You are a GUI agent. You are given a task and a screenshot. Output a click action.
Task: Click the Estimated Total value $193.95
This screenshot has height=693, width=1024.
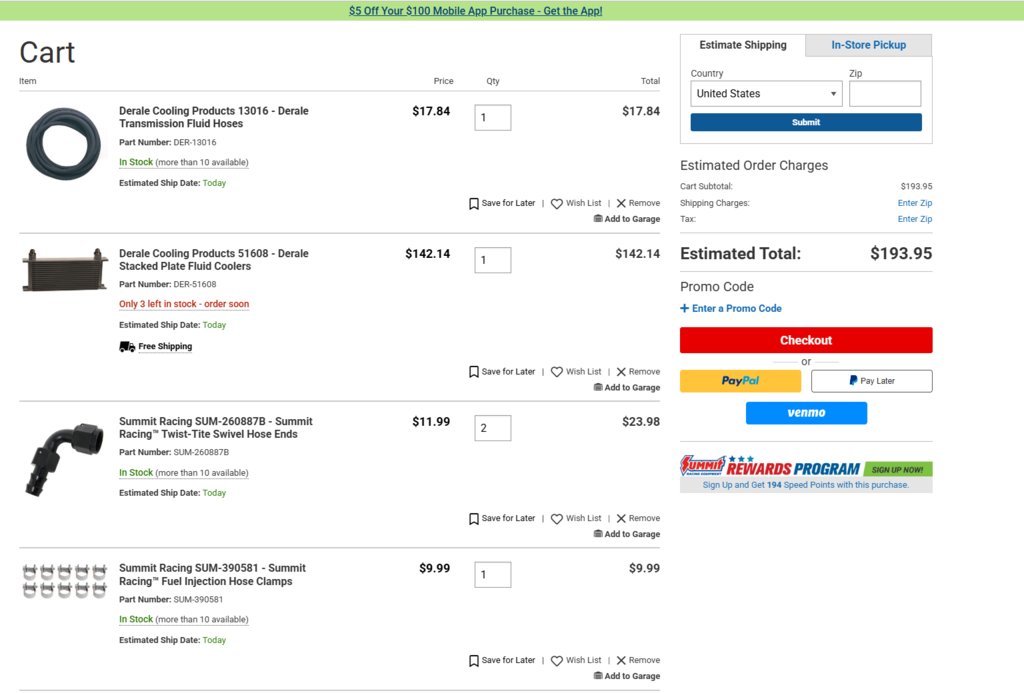[901, 253]
